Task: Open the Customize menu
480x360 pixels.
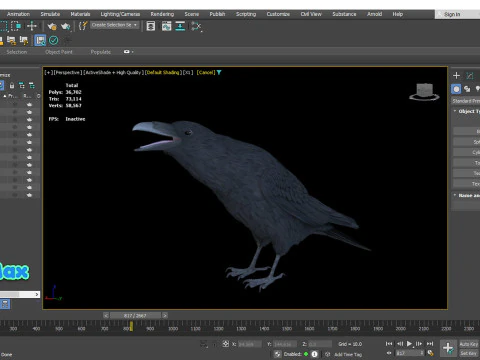Action: click(x=278, y=14)
